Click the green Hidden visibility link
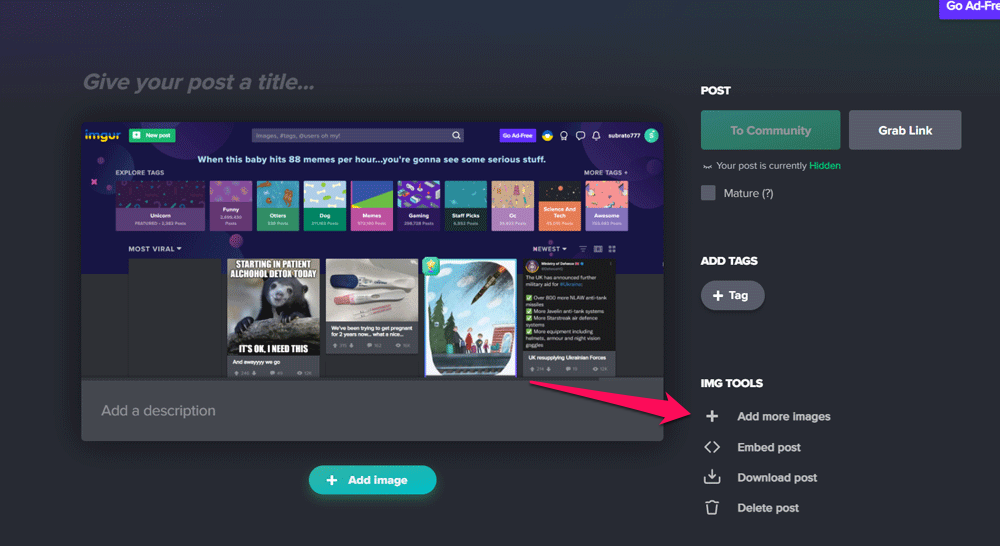 [825, 166]
